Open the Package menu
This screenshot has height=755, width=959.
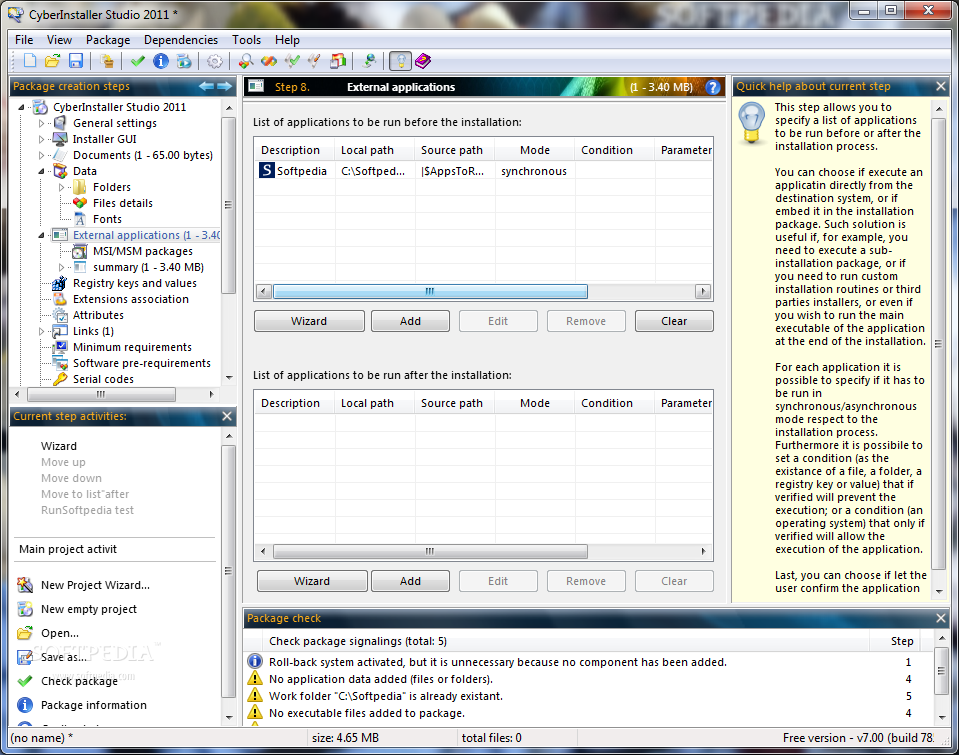(108, 40)
